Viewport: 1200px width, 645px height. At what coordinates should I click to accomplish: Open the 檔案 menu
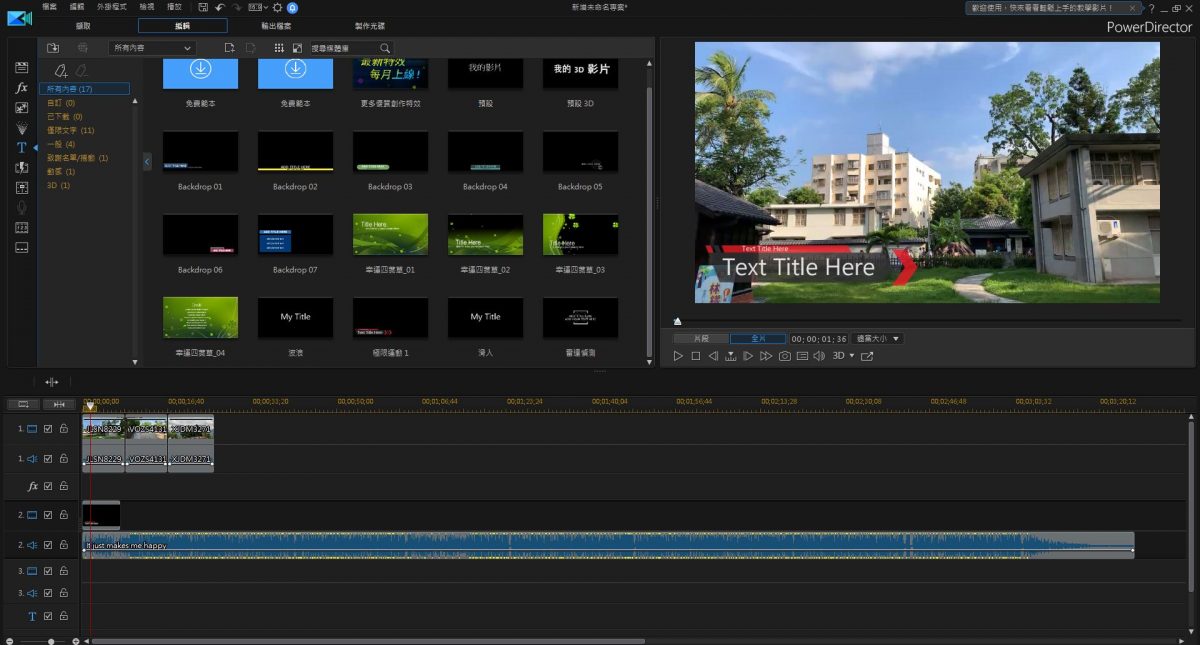(50, 7)
